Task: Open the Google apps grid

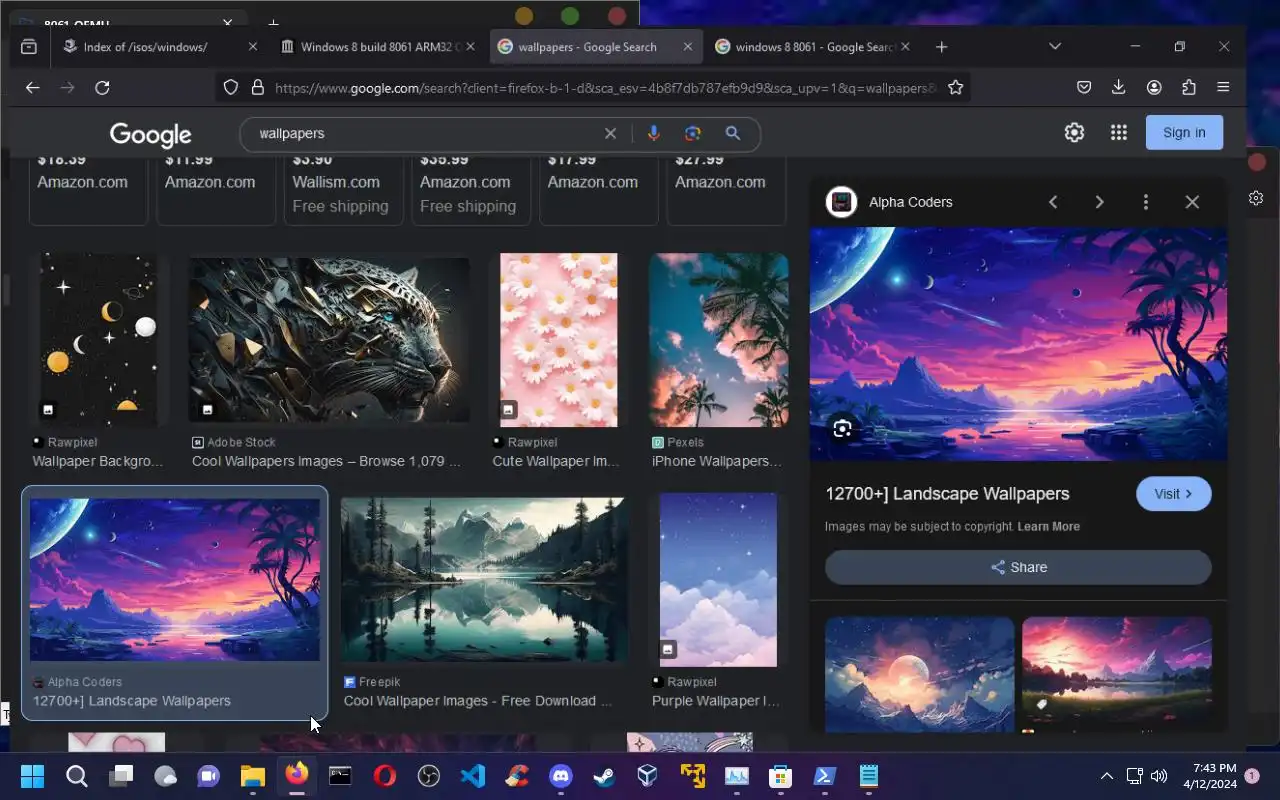Action: [x=1119, y=132]
